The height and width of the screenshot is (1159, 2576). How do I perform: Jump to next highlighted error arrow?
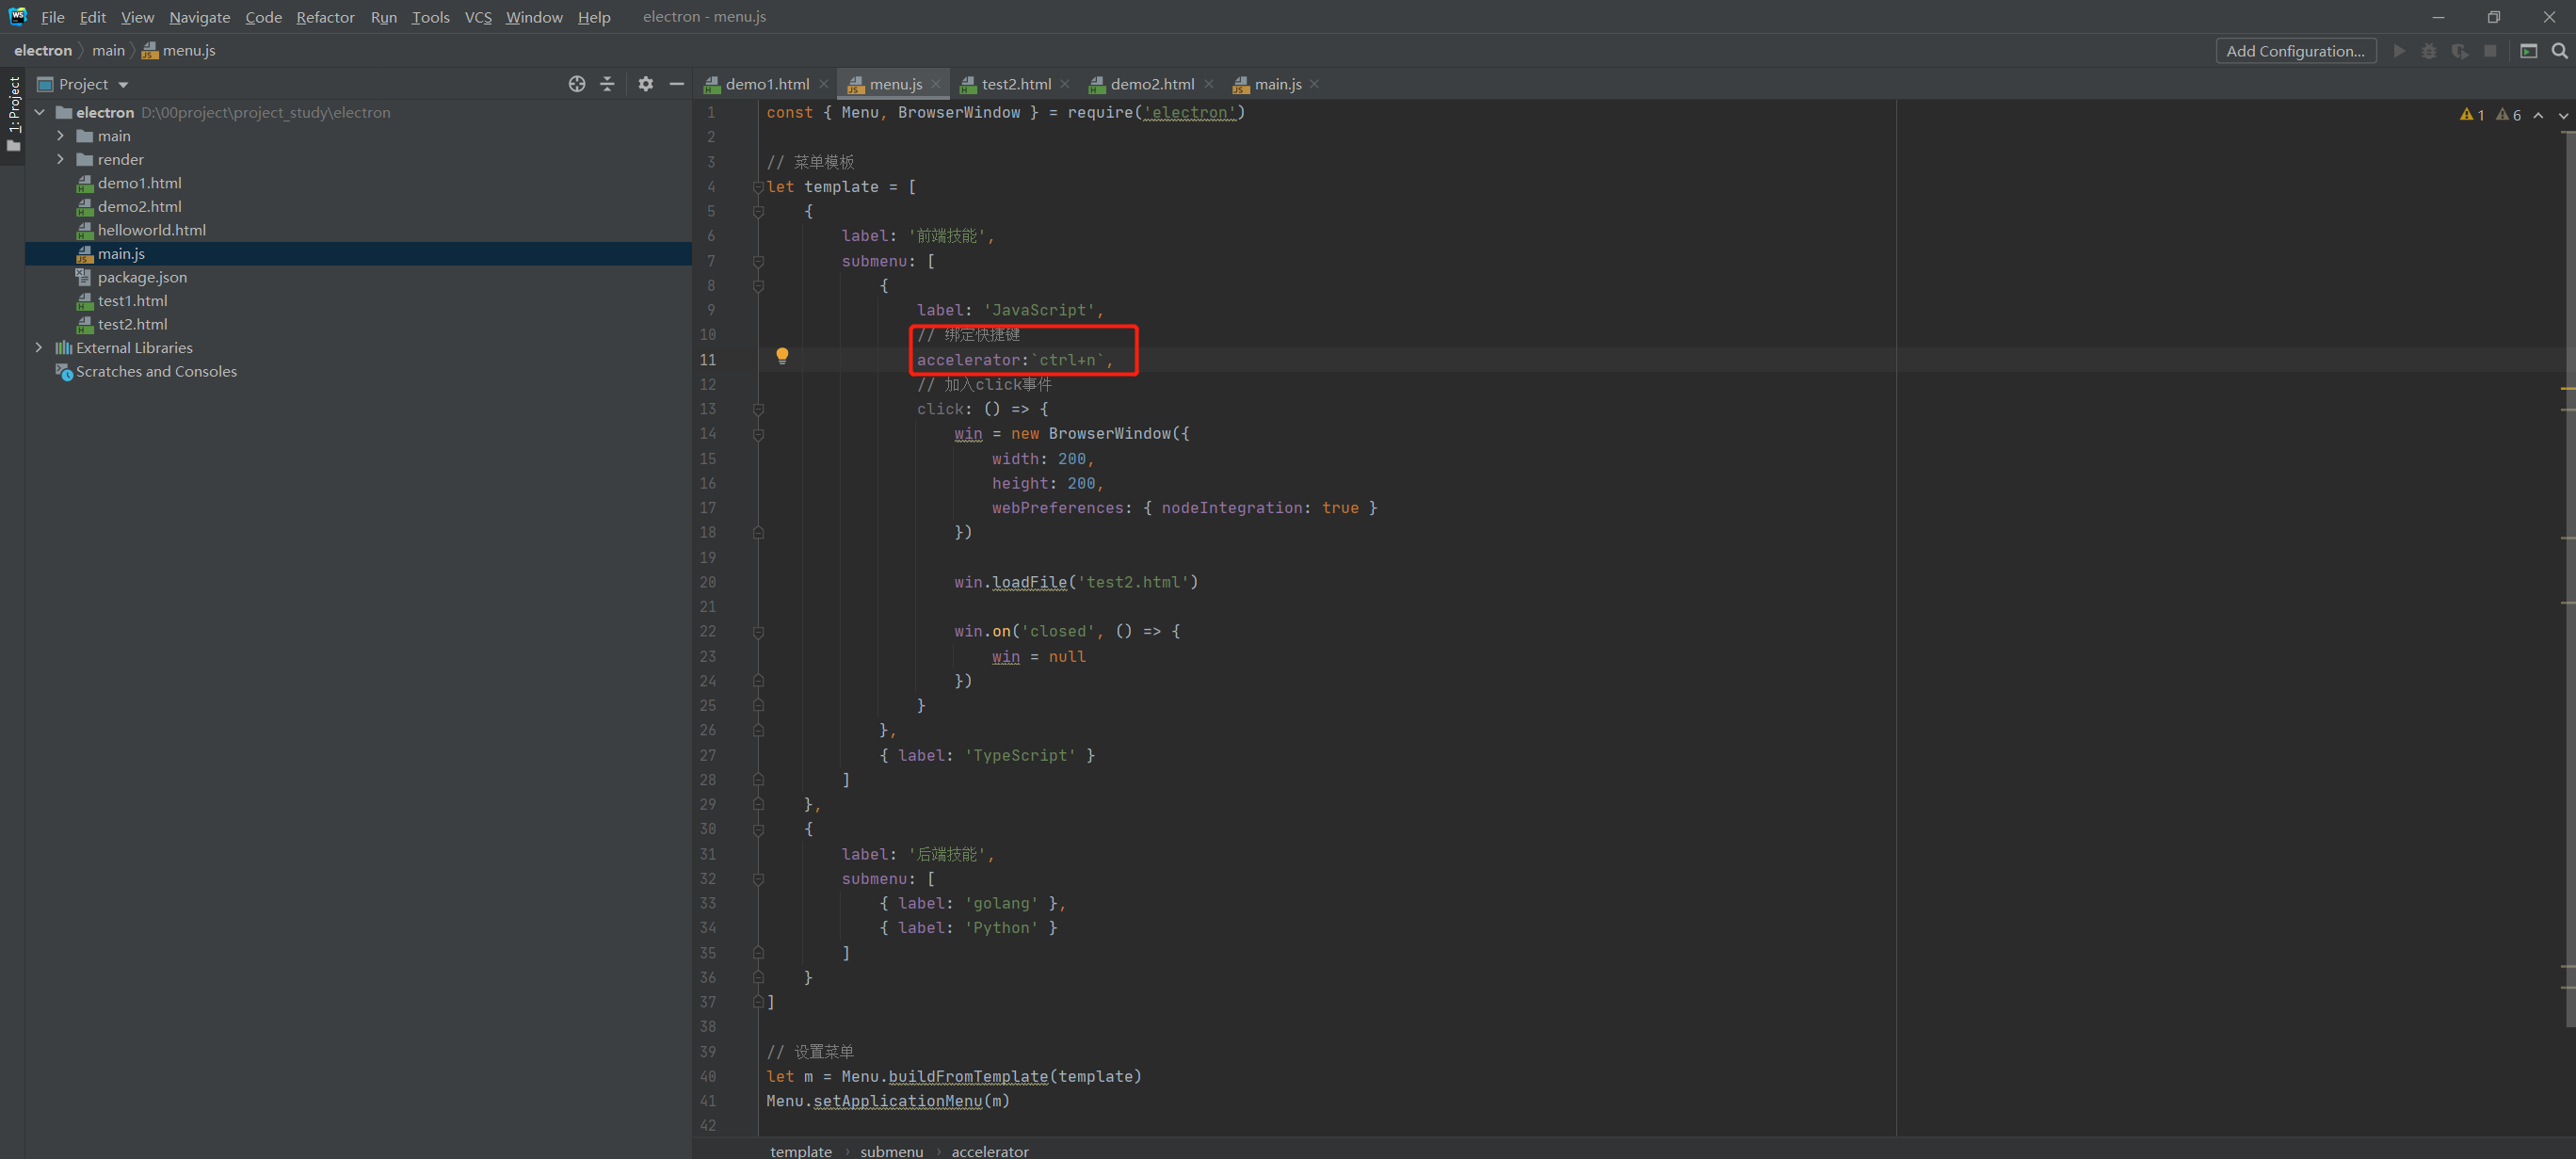pyautogui.click(x=2562, y=115)
